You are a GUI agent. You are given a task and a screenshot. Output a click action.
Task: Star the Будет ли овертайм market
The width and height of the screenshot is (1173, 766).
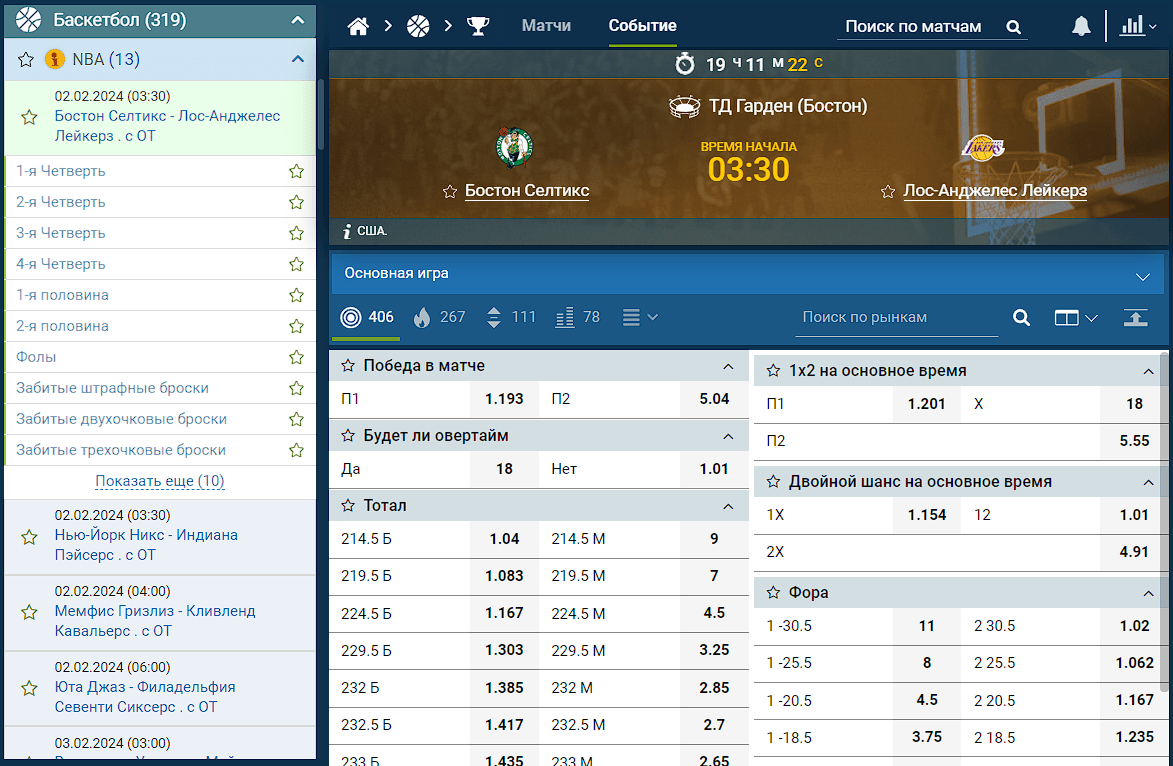click(348, 435)
